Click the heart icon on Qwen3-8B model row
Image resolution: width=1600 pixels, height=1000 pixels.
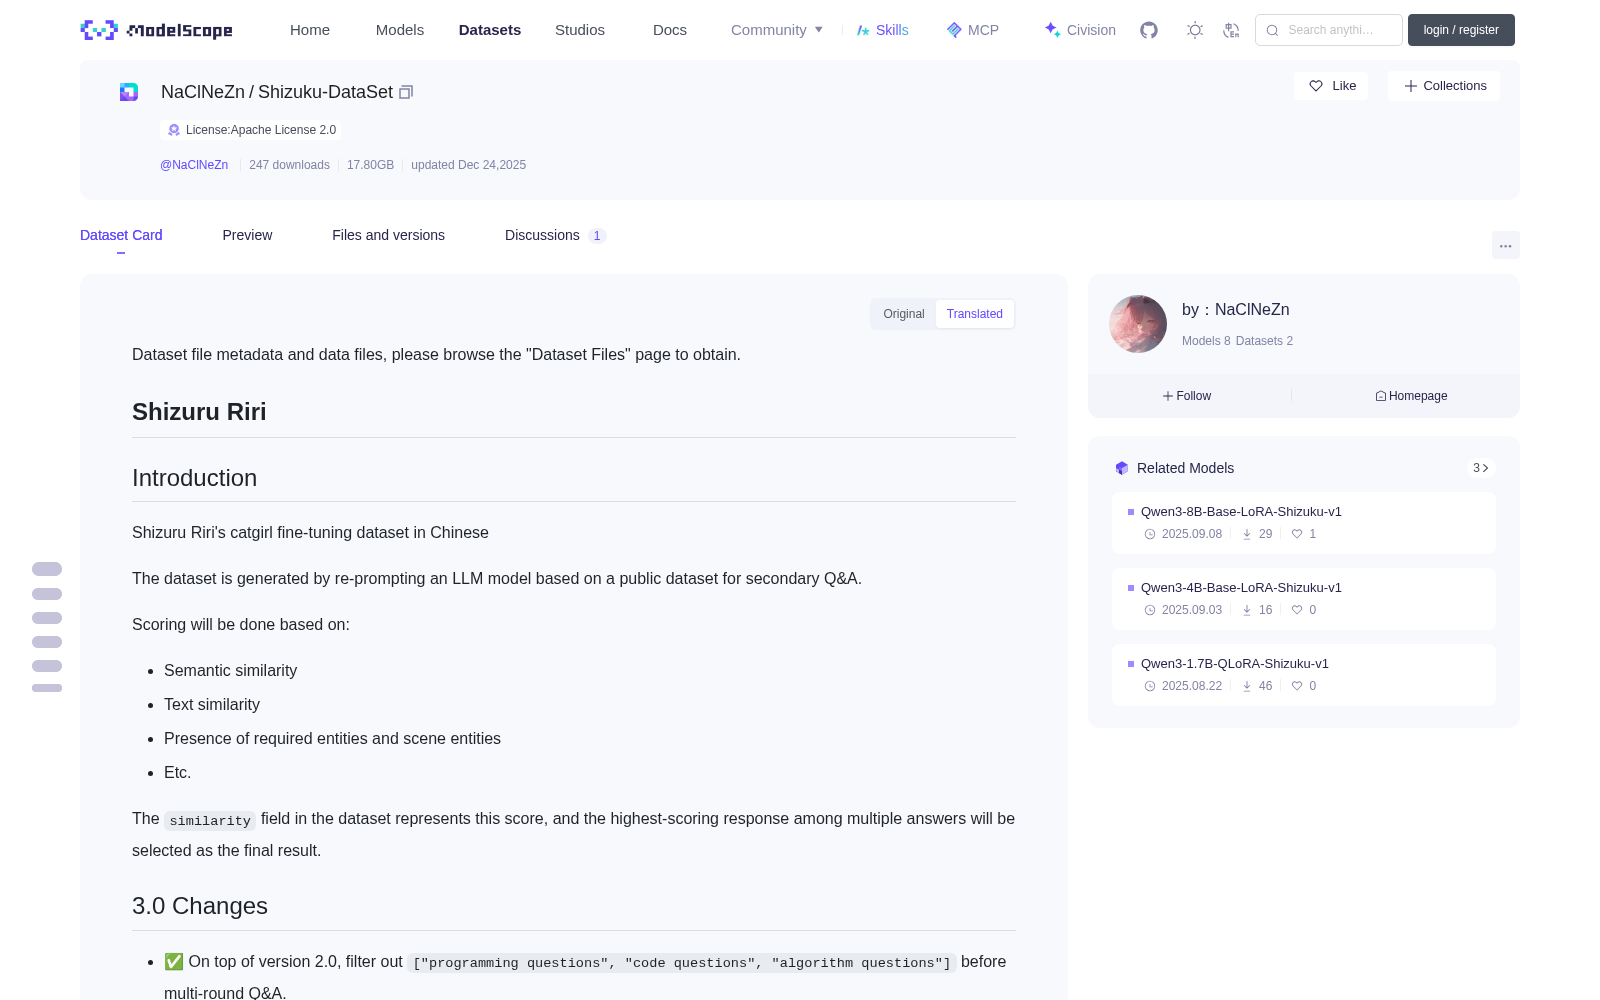pos(1297,534)
